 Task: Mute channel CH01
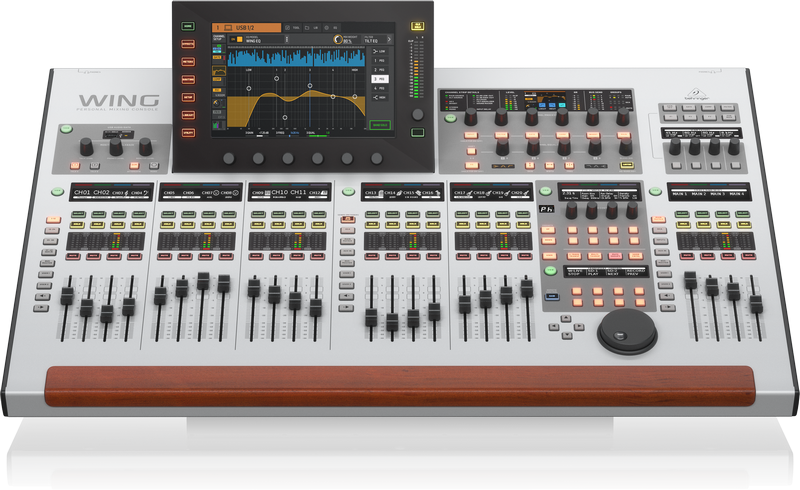[72, 256]
